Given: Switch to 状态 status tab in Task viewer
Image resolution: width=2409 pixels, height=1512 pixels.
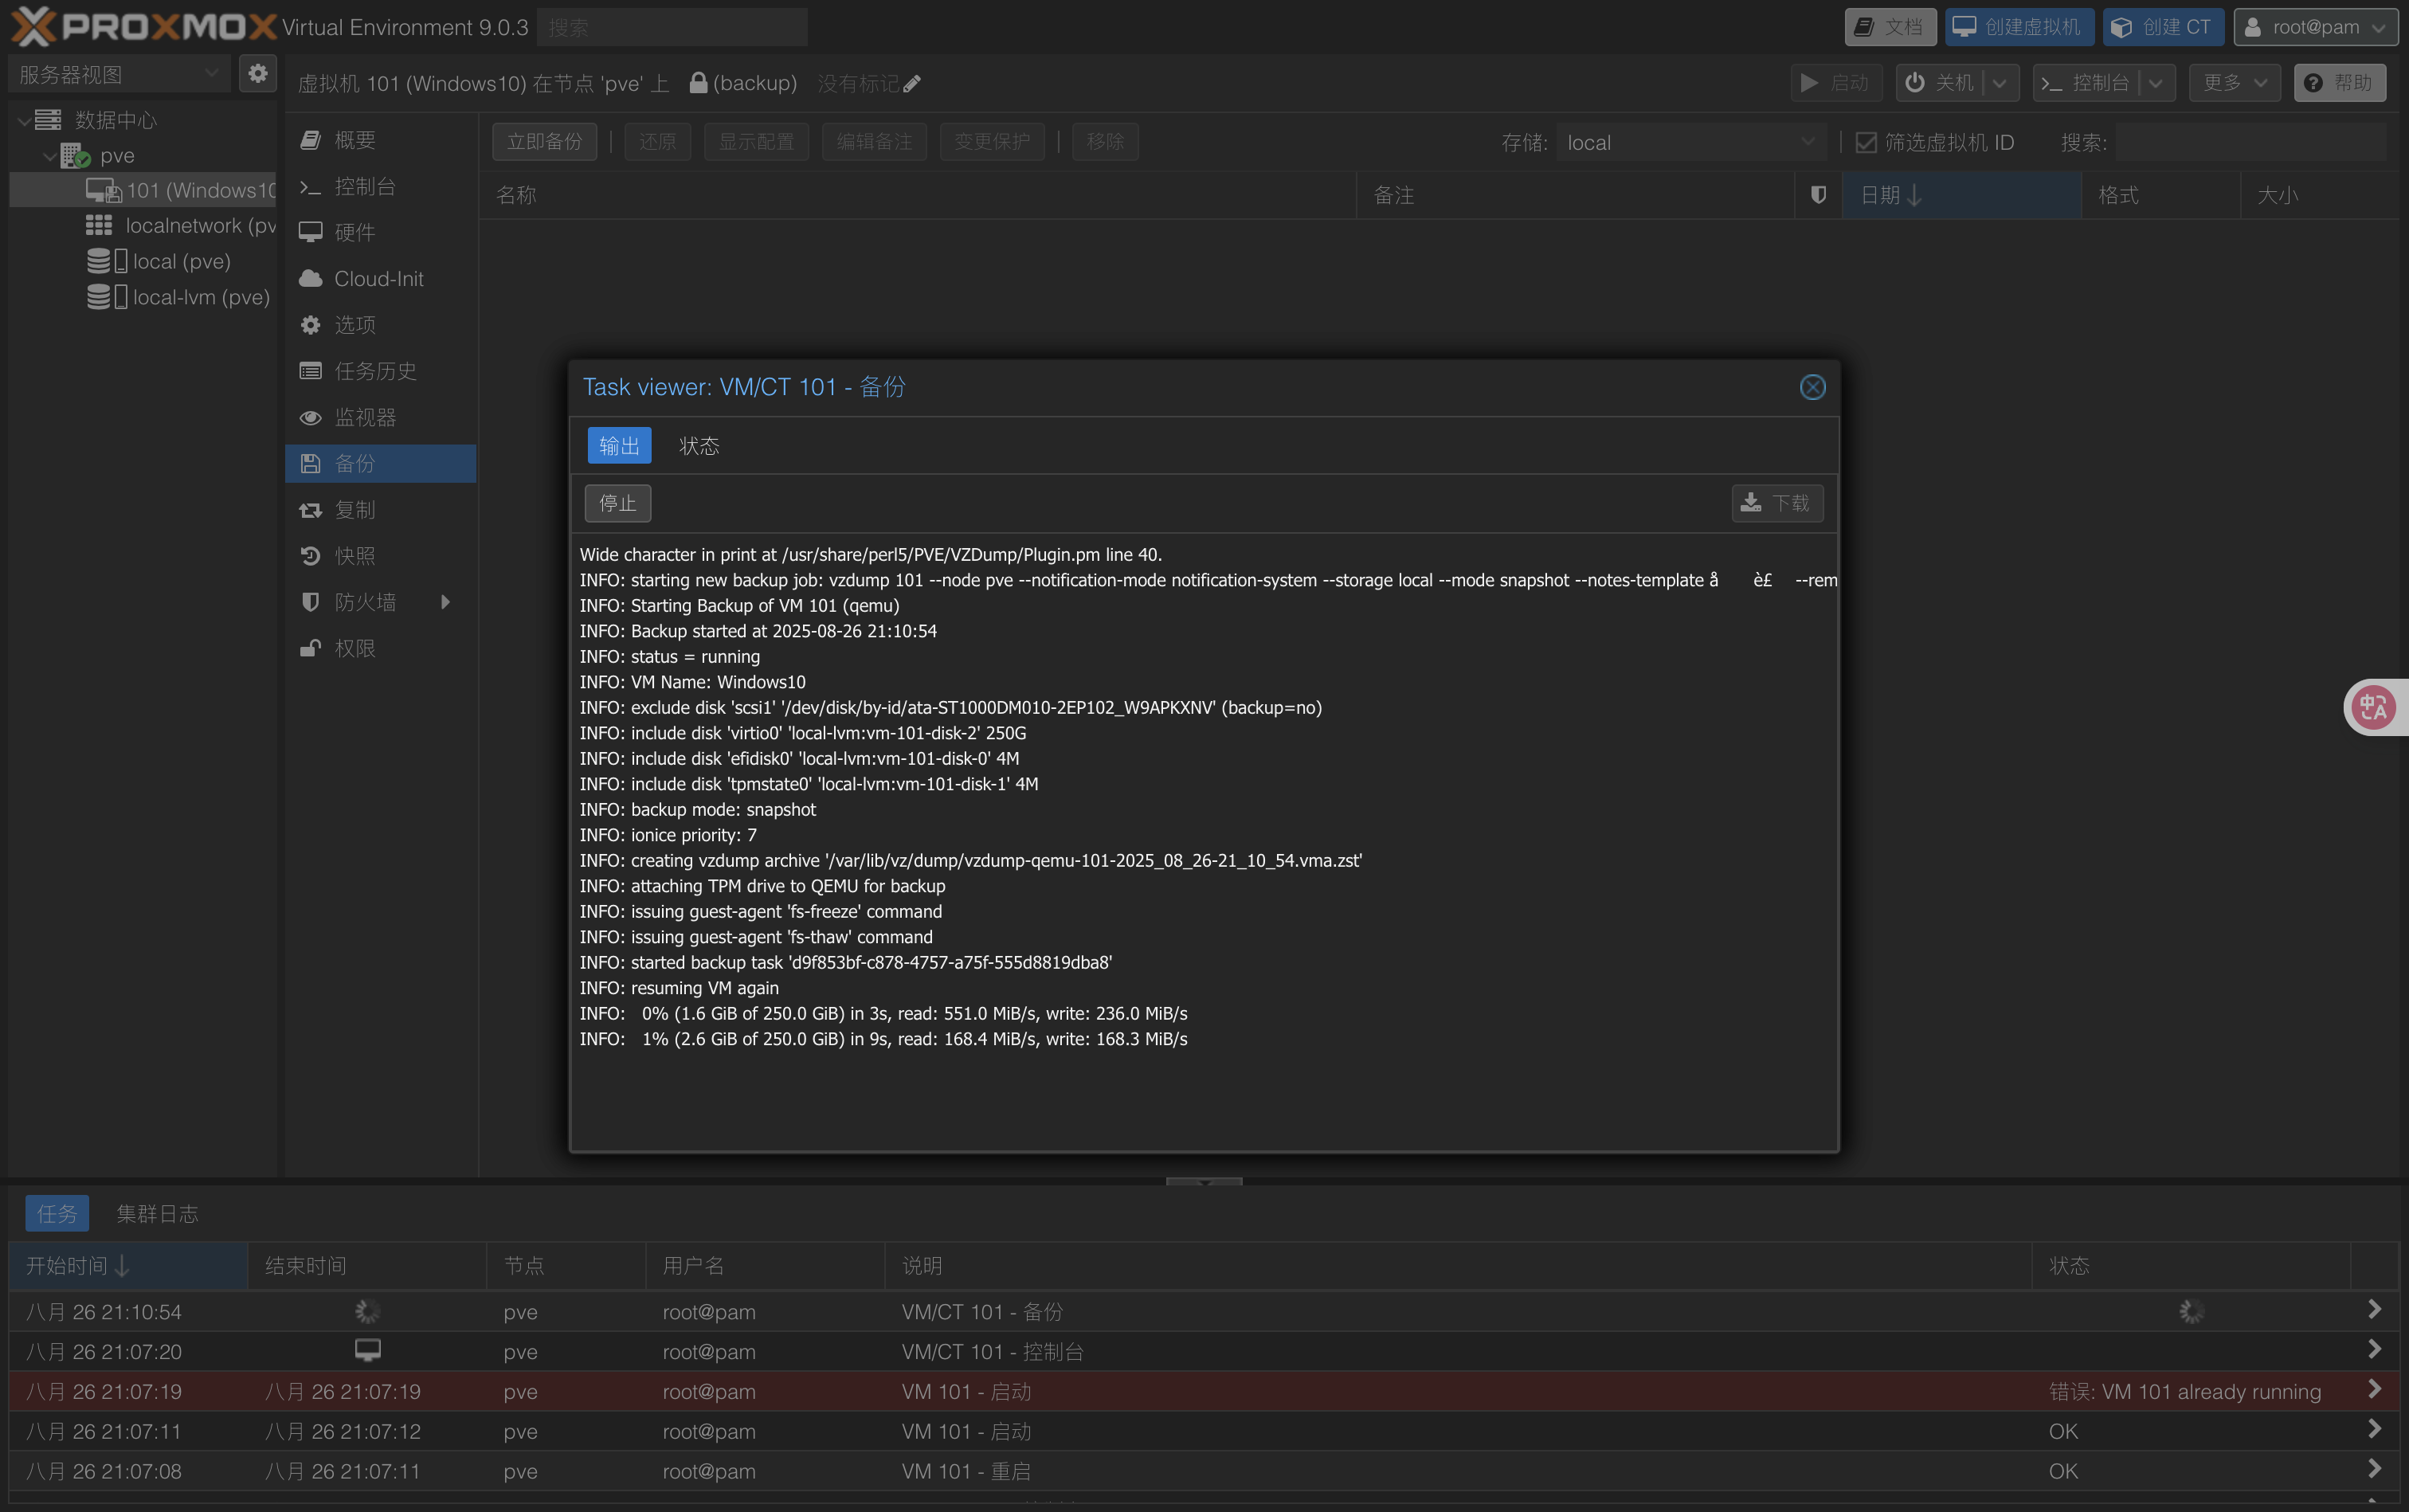Looking at the screenshot, I should (x=699, y=446).
